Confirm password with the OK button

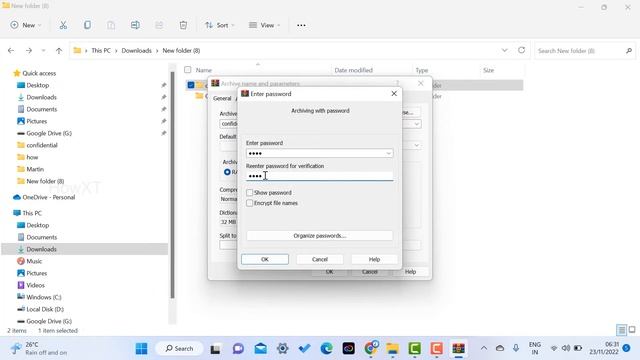click(x=264, y=259)
